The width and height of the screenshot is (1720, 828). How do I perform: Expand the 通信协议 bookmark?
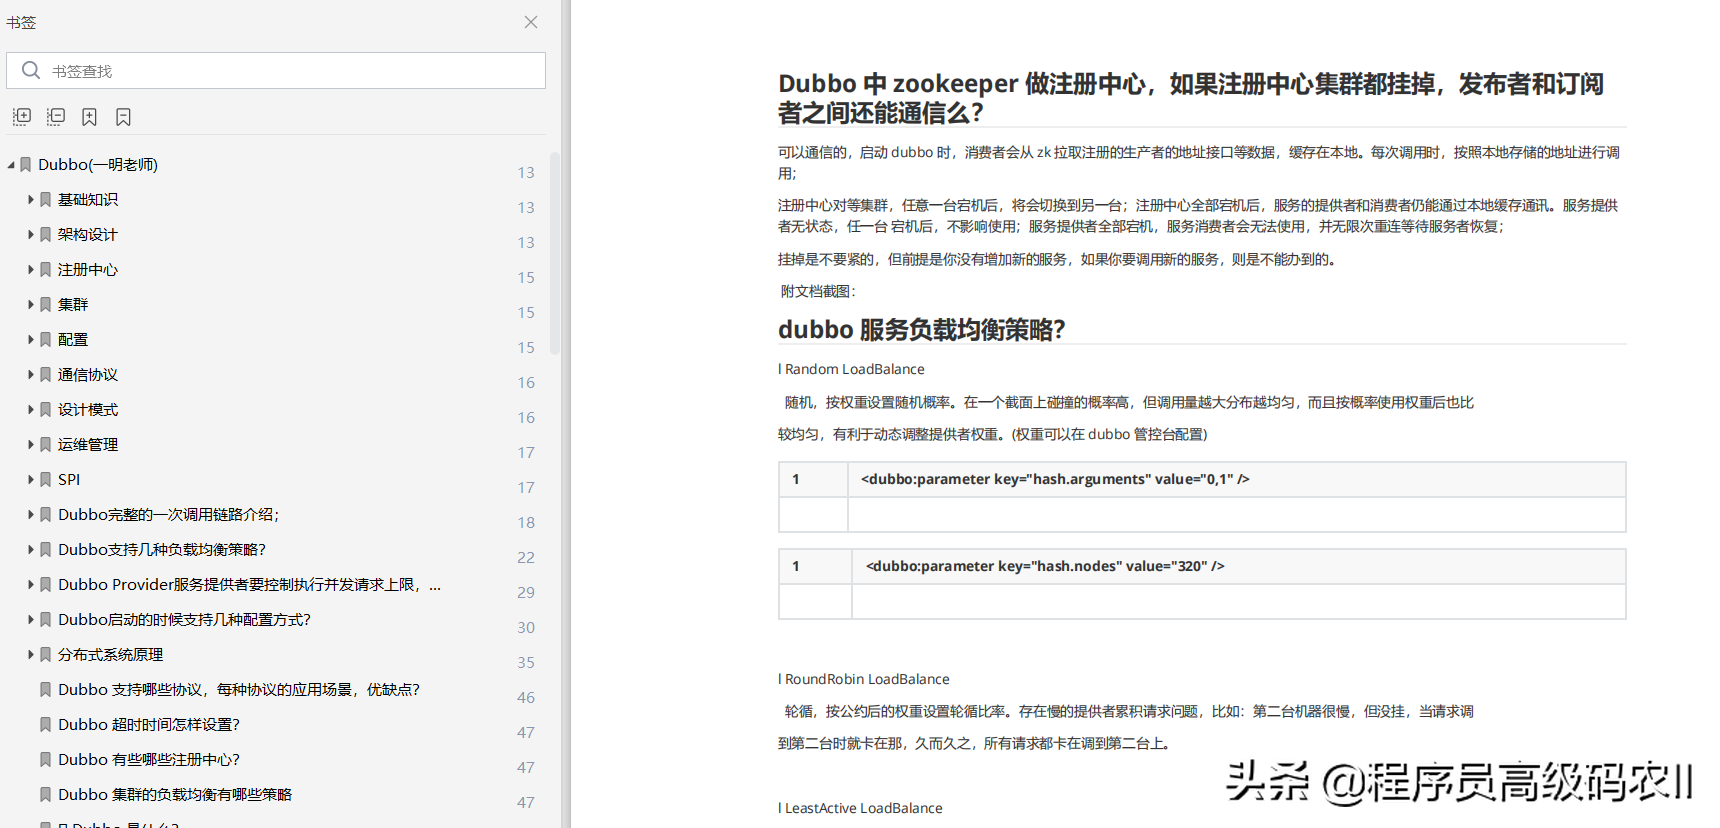[x=31, y=375]
